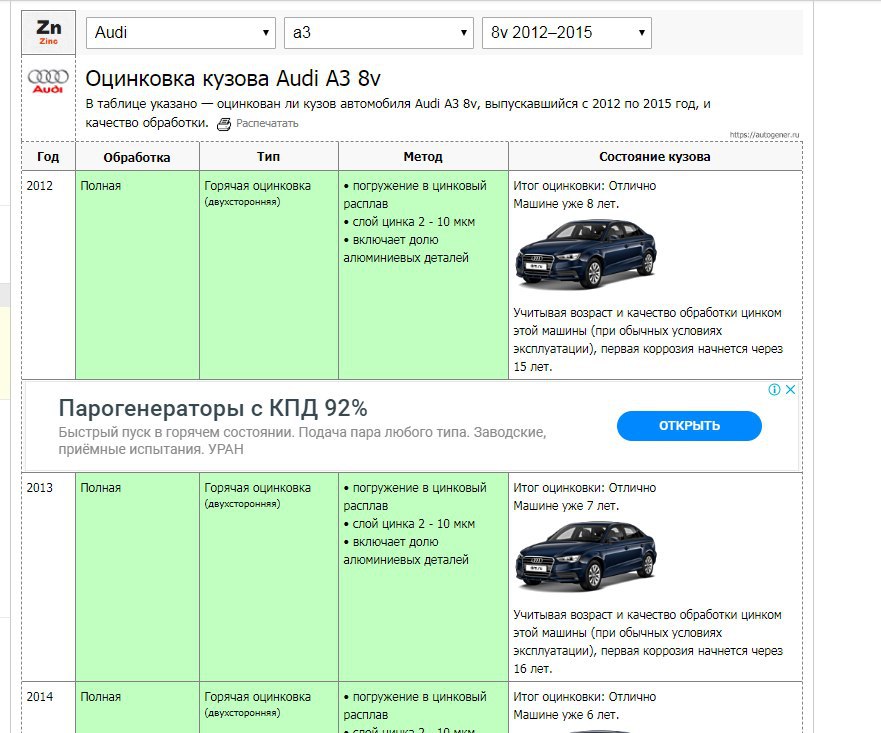Click the page title Оцинковка кузова Audi A3 8v

[x=233, y=79]
